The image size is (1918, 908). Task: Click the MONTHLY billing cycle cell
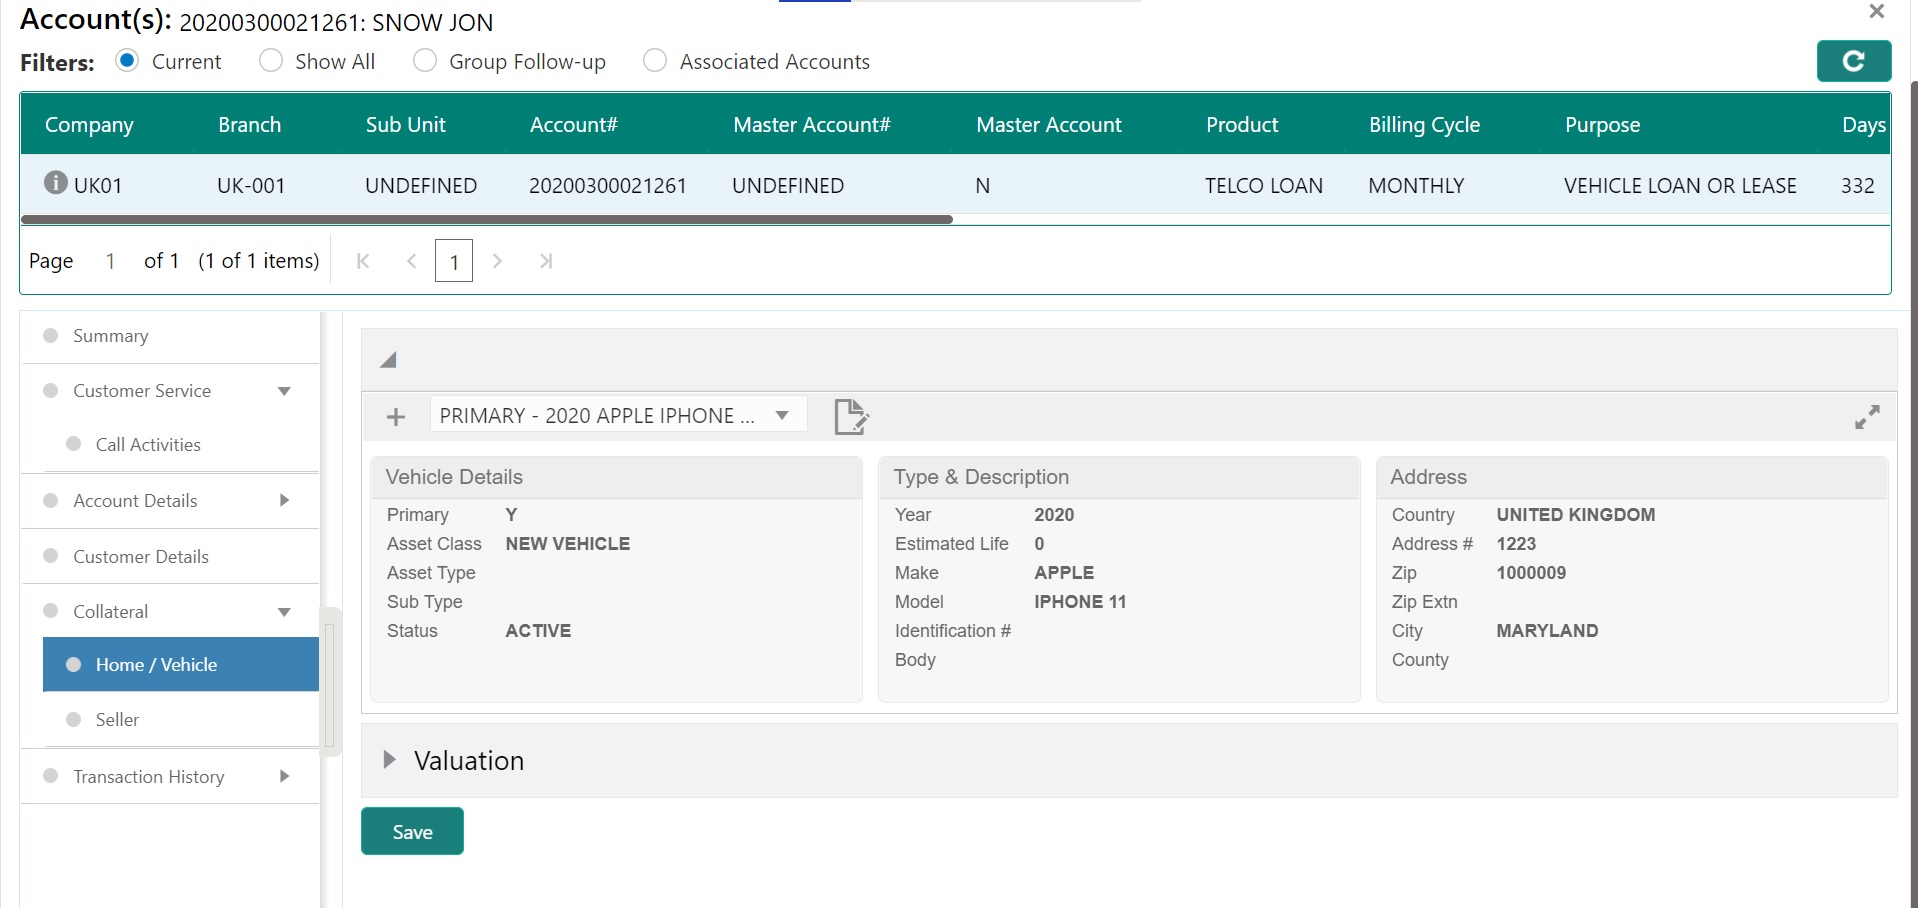1416,185
